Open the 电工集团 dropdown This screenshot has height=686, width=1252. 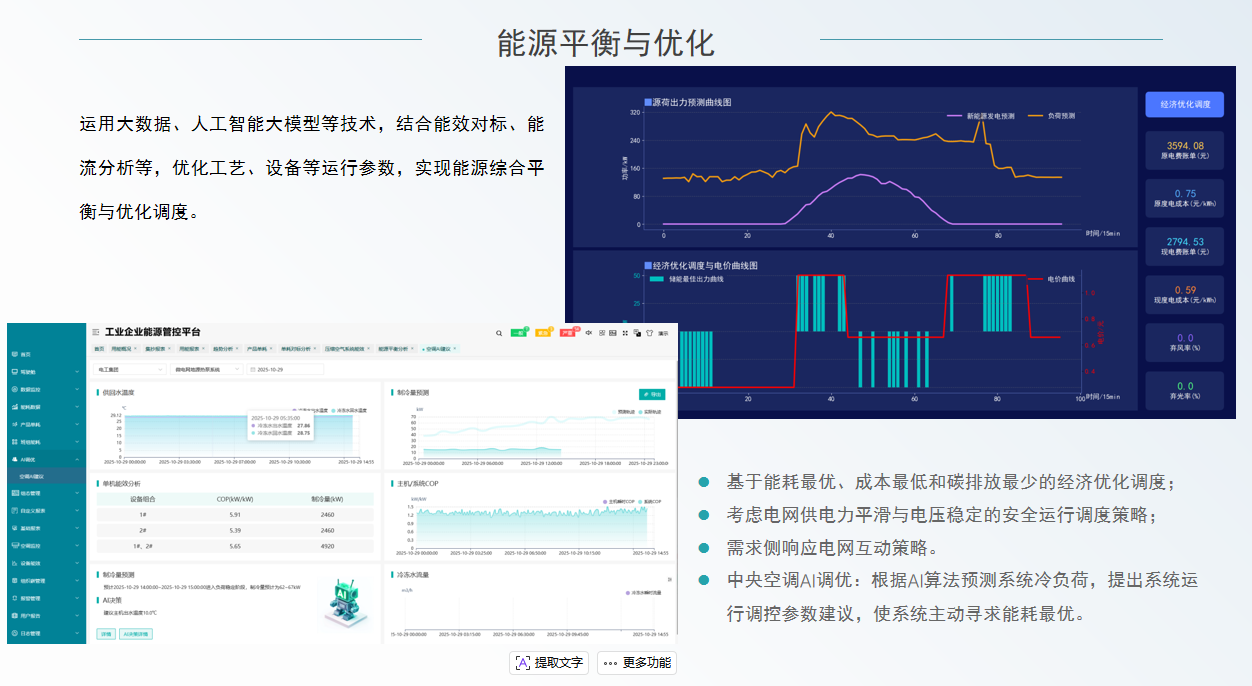point(131,369)
